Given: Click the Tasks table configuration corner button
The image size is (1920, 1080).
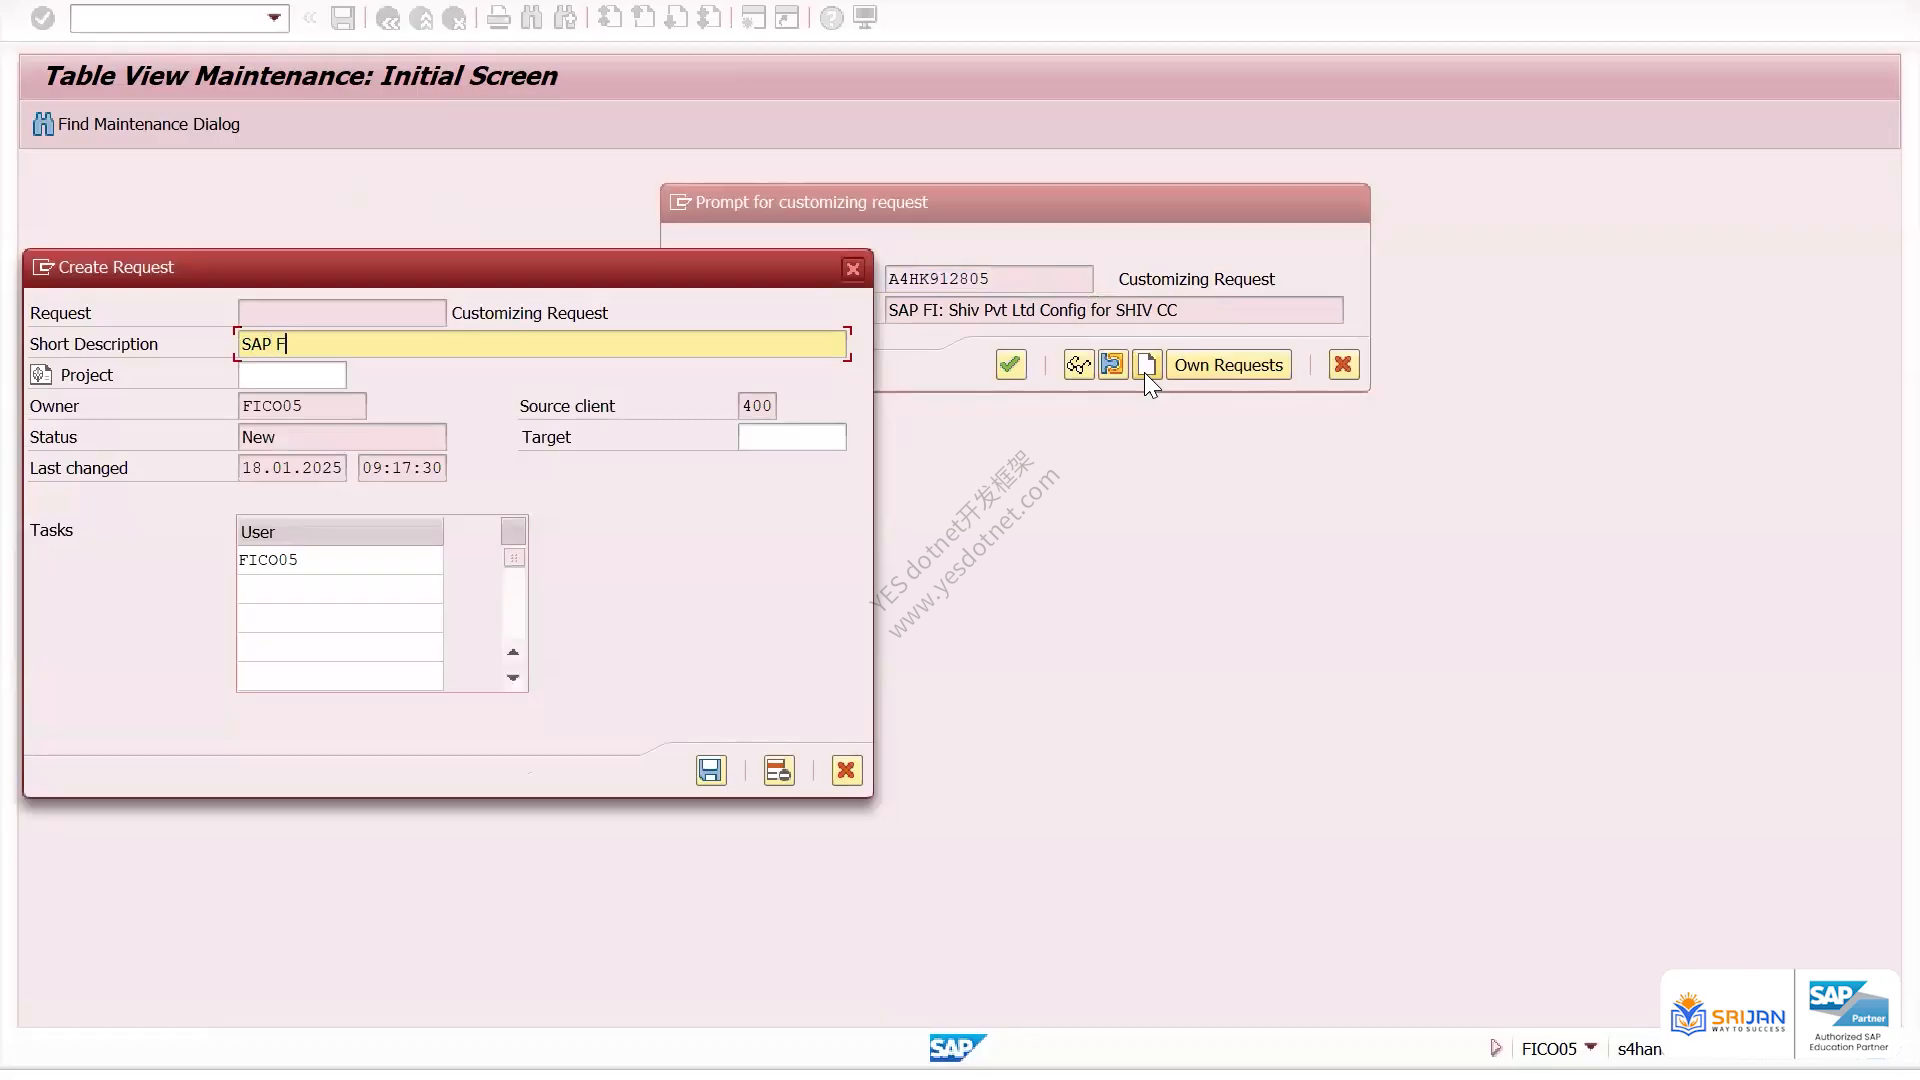Looking at the screenshot, I should (x=513, y=531).
